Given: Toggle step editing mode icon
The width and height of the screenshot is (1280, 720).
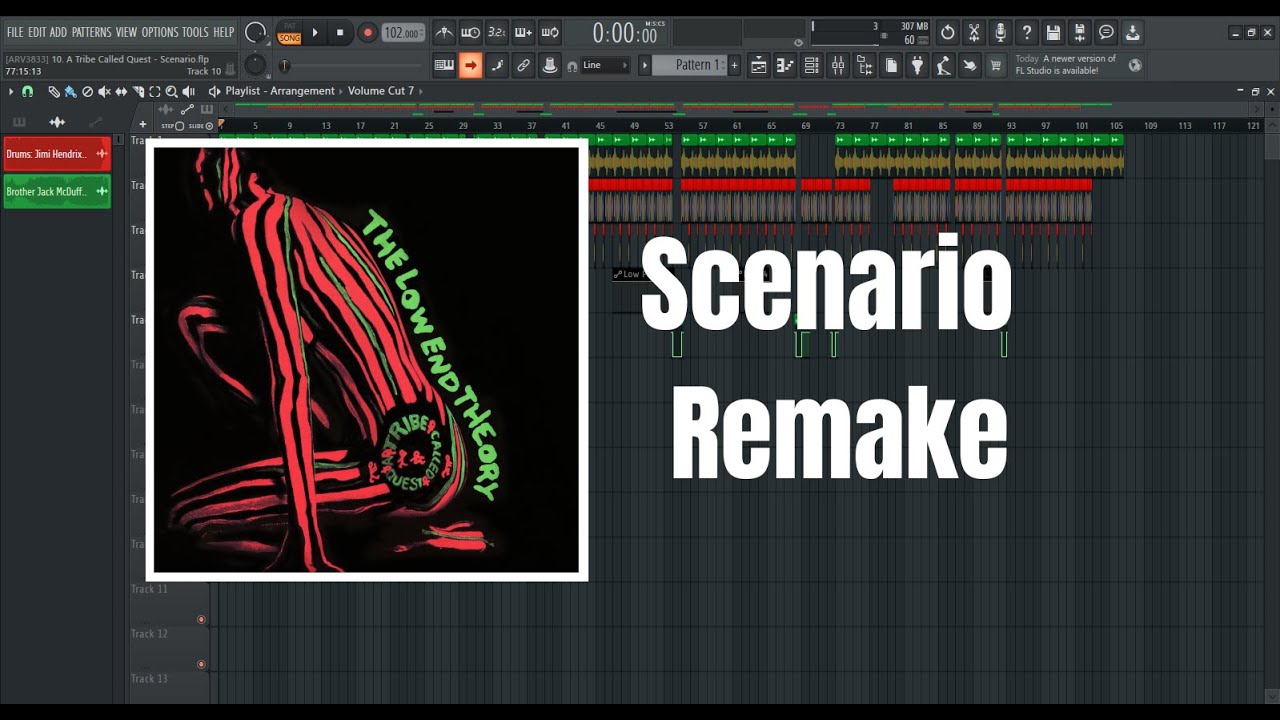Looking at the screenshot, I should click(497, 65).
